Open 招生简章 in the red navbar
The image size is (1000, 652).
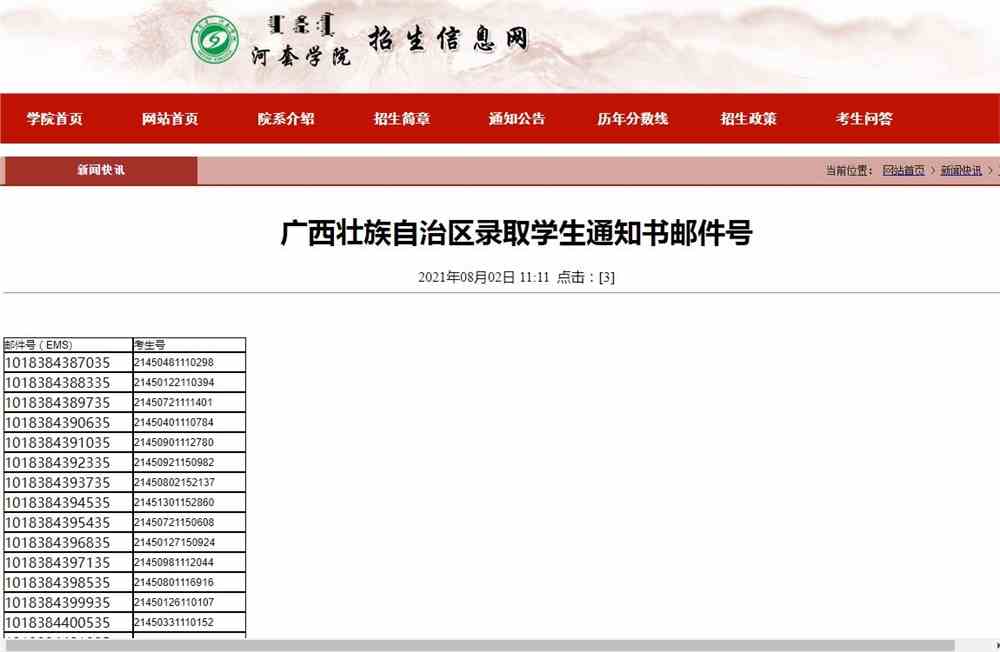(402, 119)
